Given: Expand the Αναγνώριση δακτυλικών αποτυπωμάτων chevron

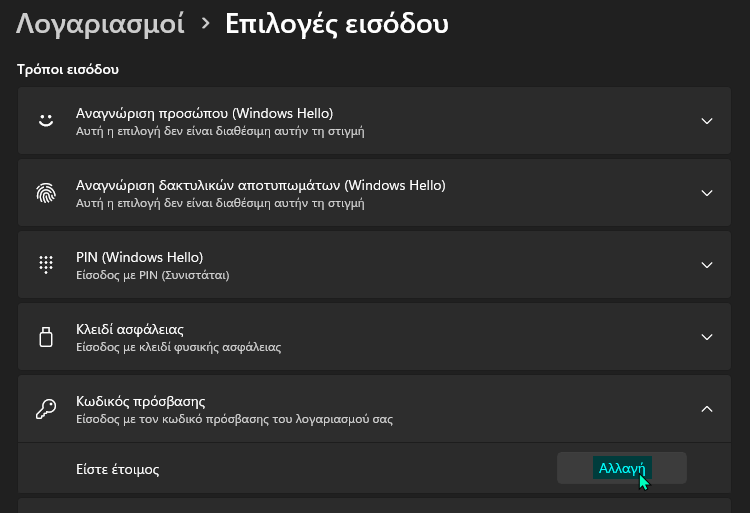Looking at the screenshot, I should [x=706, y=193].
